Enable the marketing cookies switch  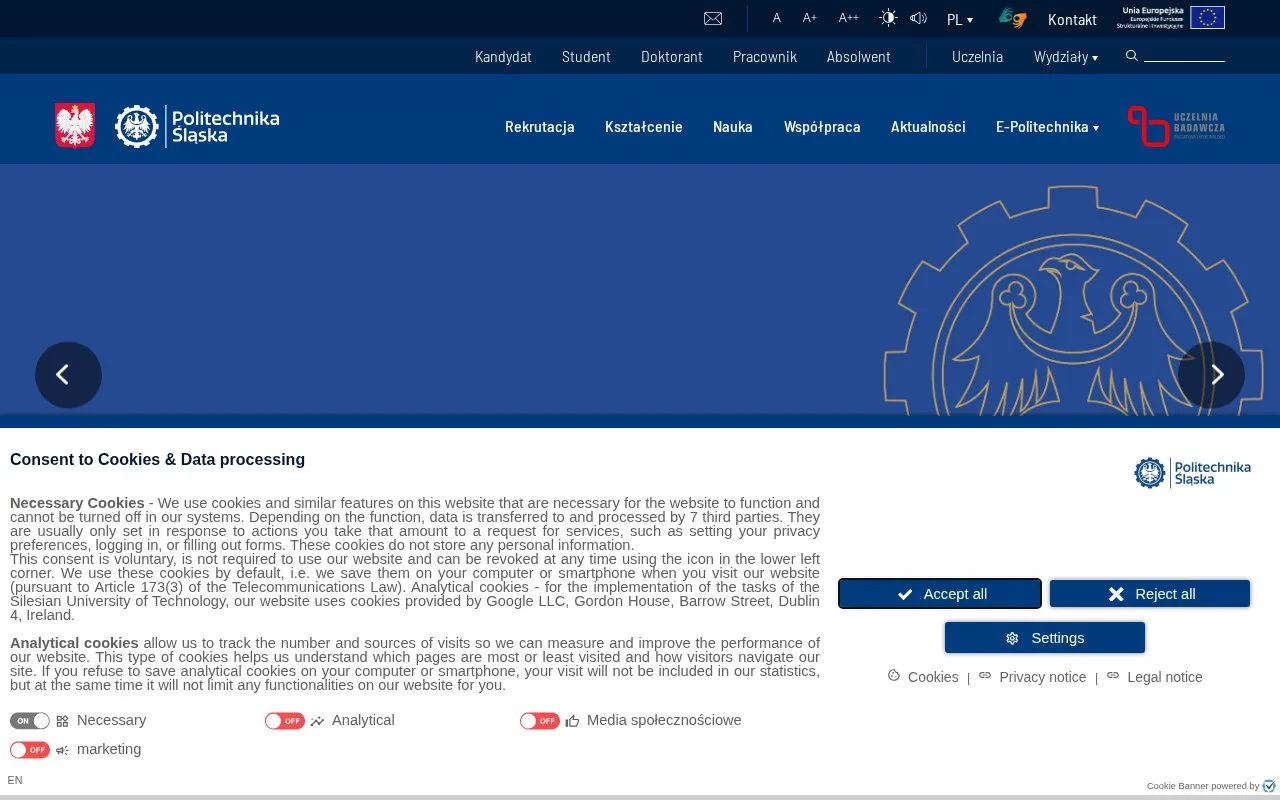30,750
